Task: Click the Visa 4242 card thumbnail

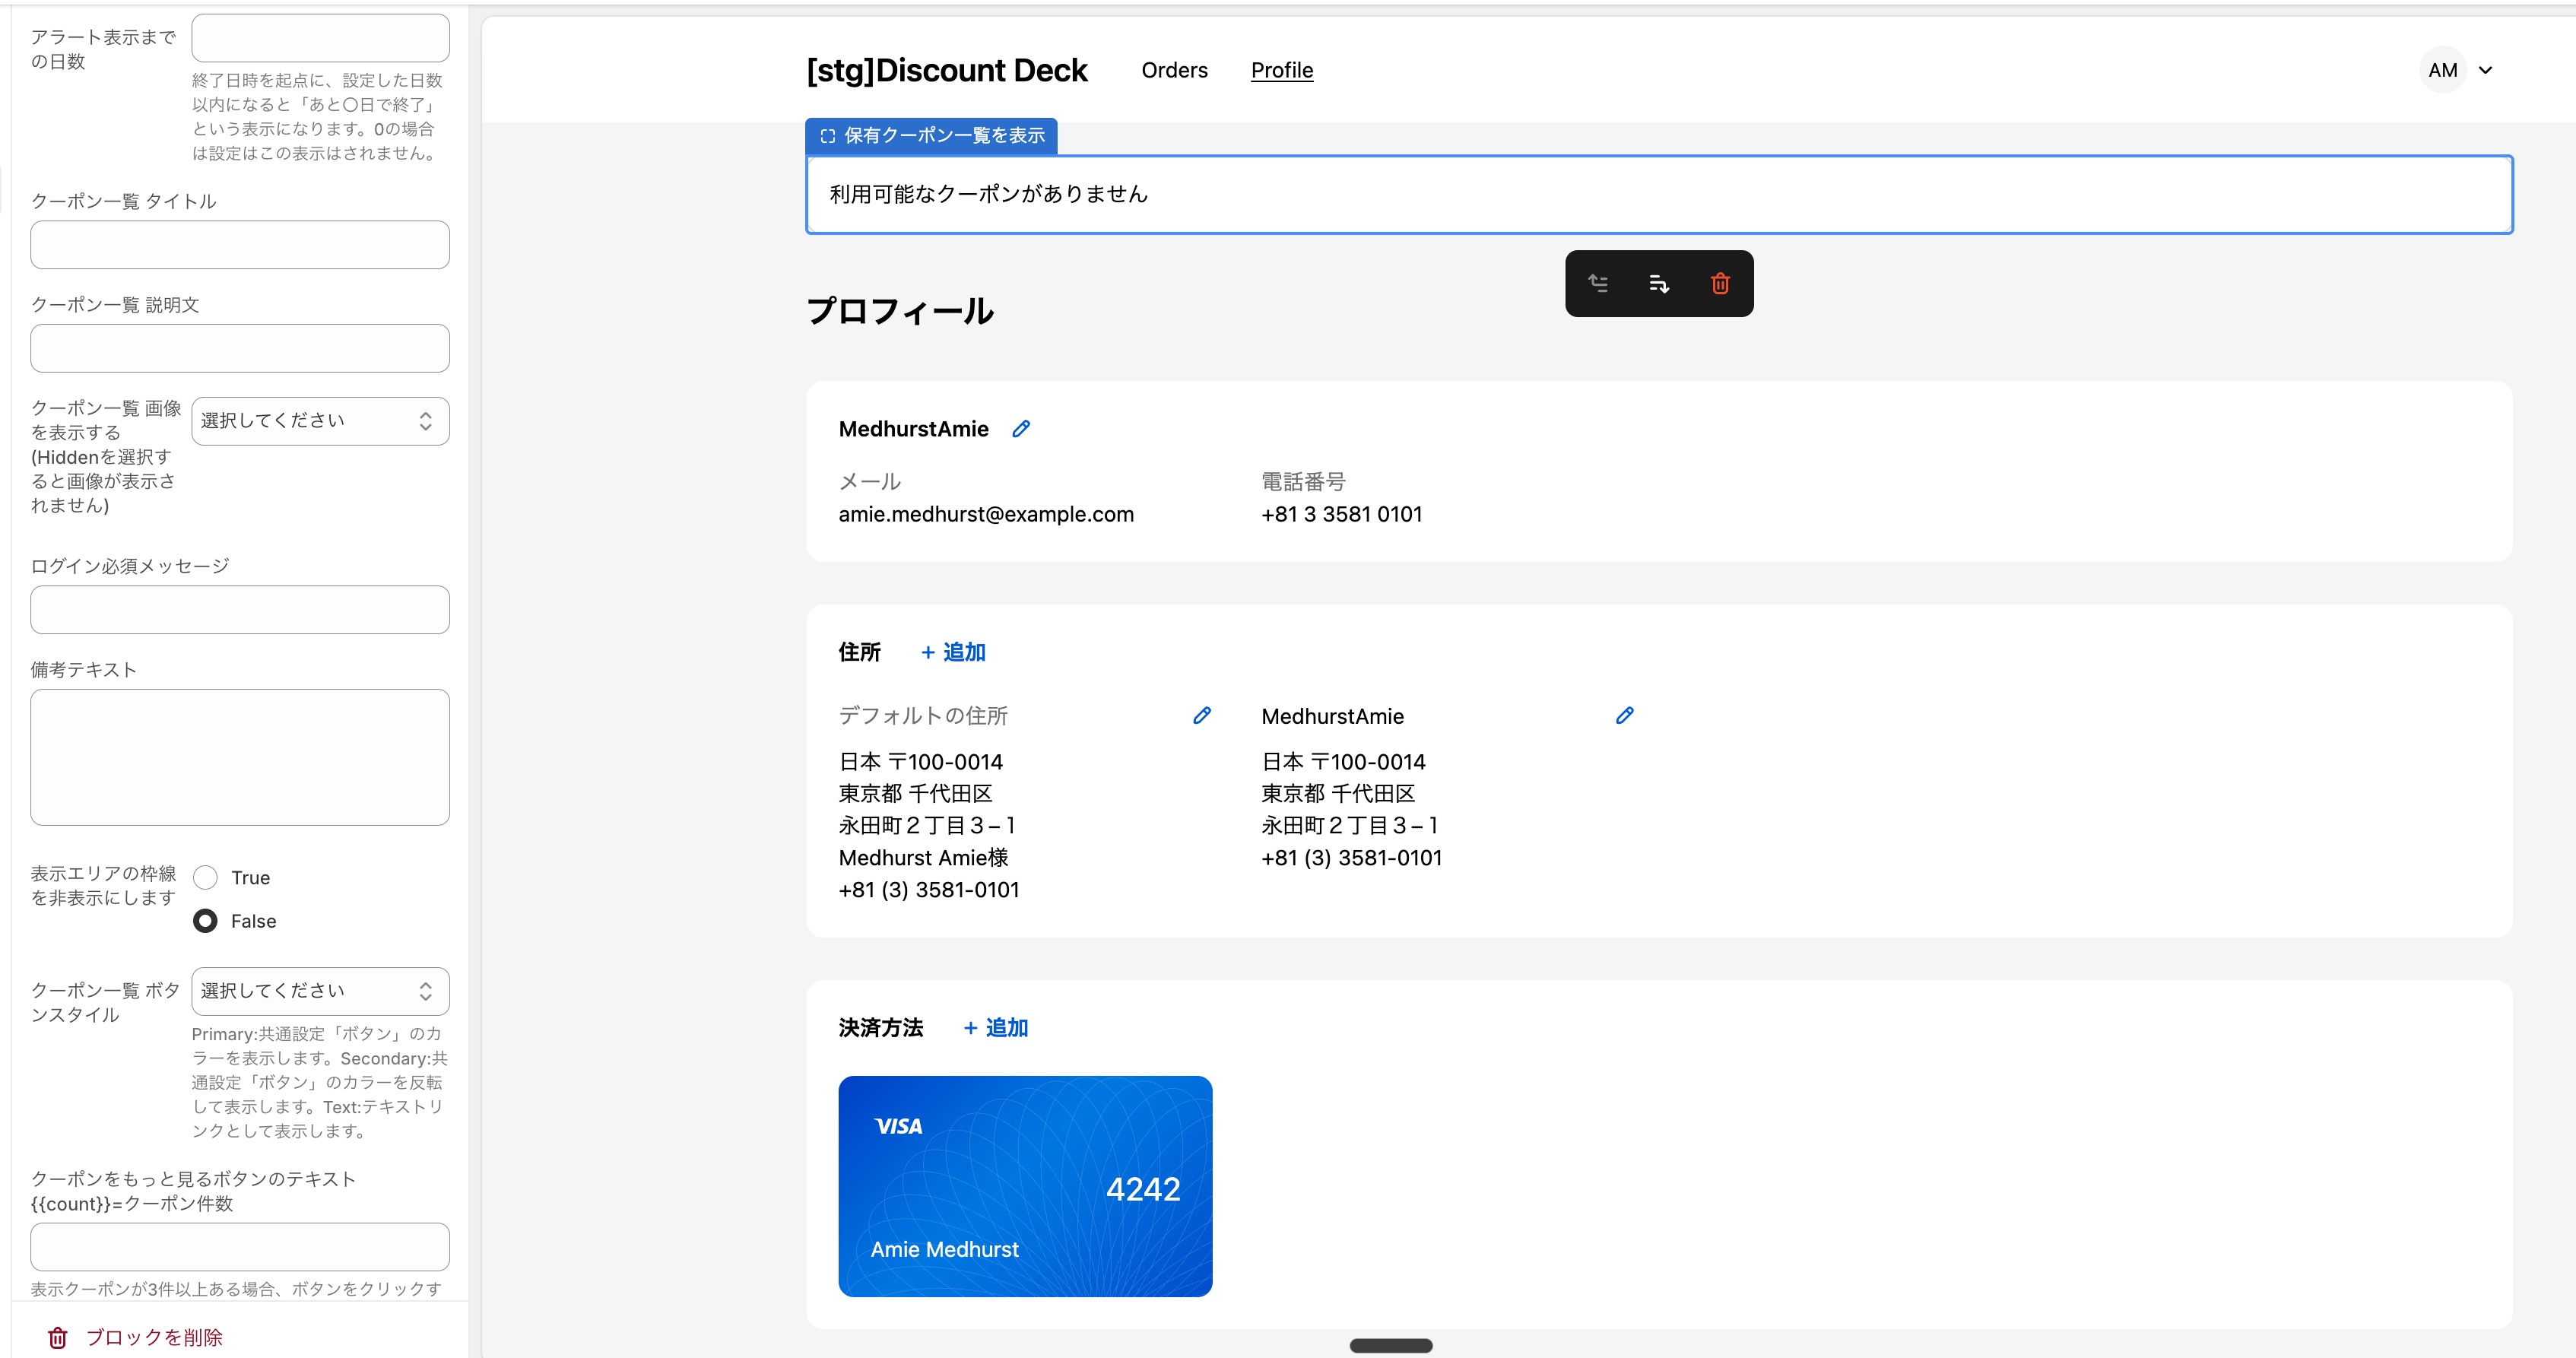Action: pos(1025,1186)
